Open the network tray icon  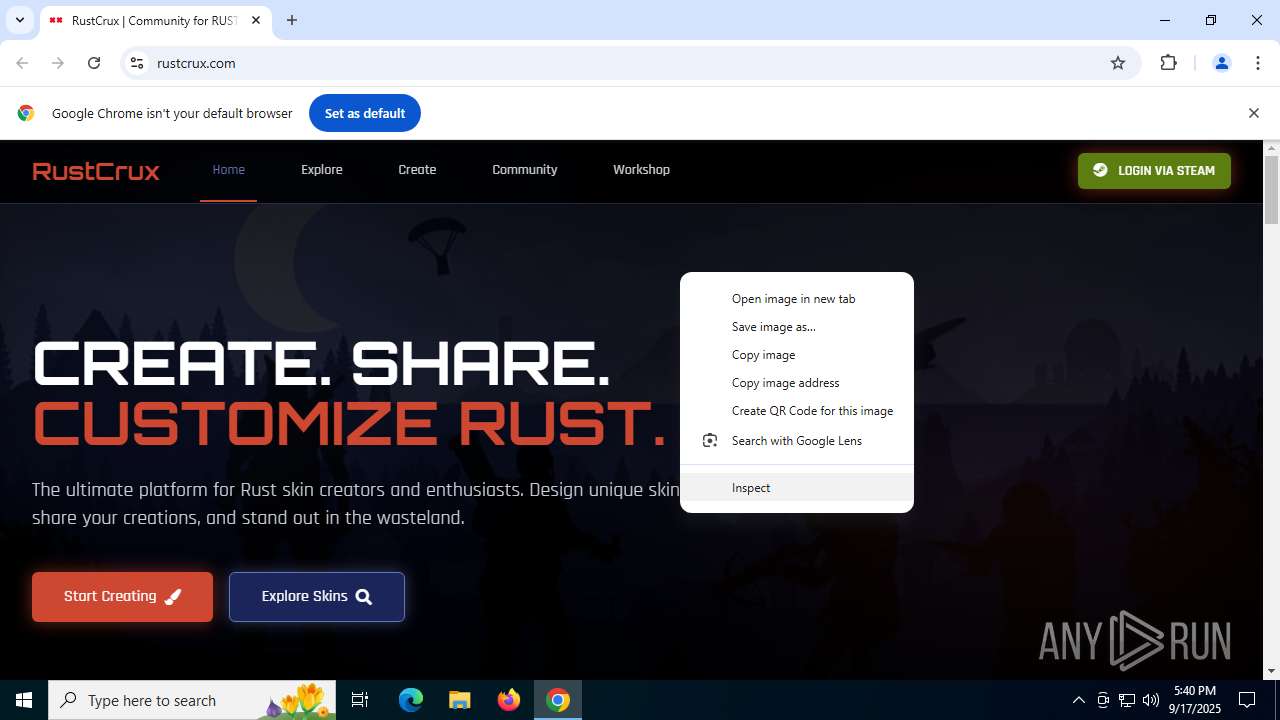click(x=1127, y=700)
